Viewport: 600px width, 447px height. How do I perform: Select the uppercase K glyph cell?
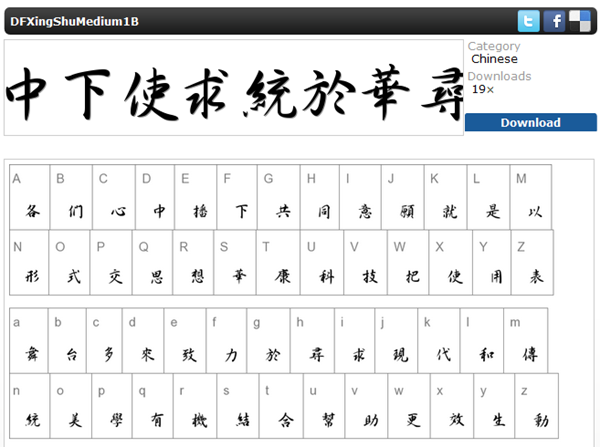pos(446,197)
